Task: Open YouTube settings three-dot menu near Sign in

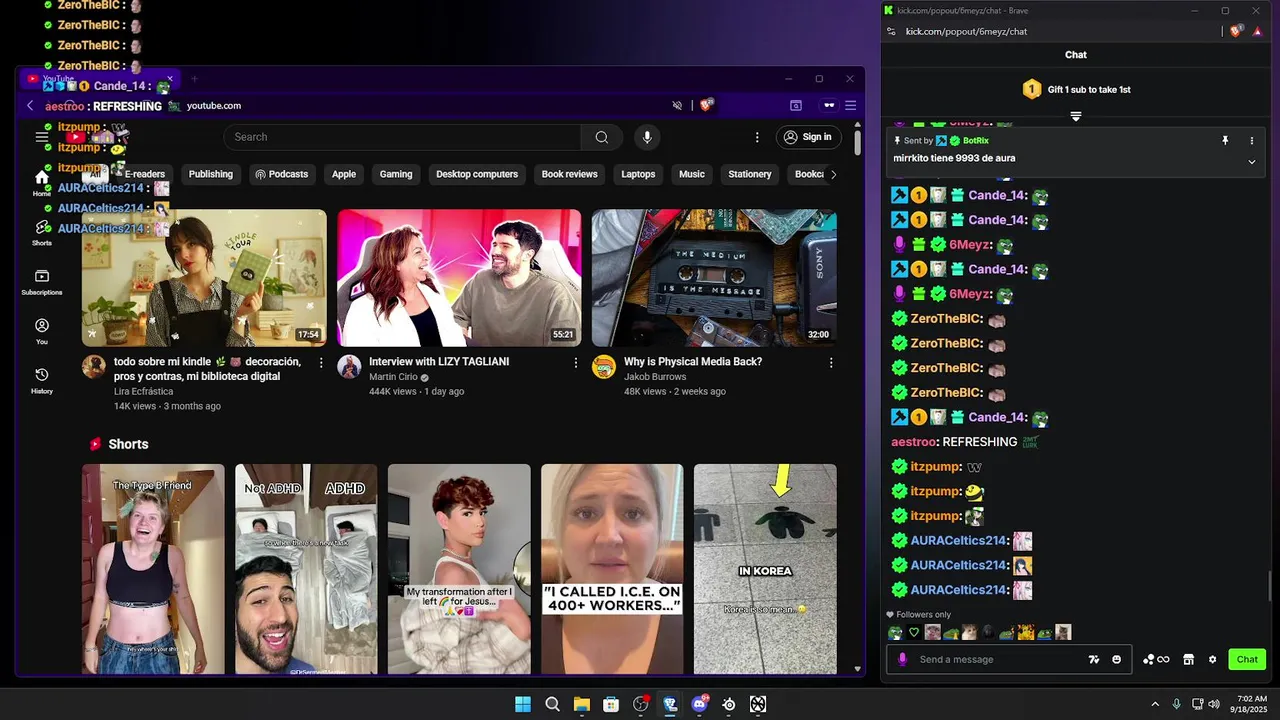Action: (757, 137)
